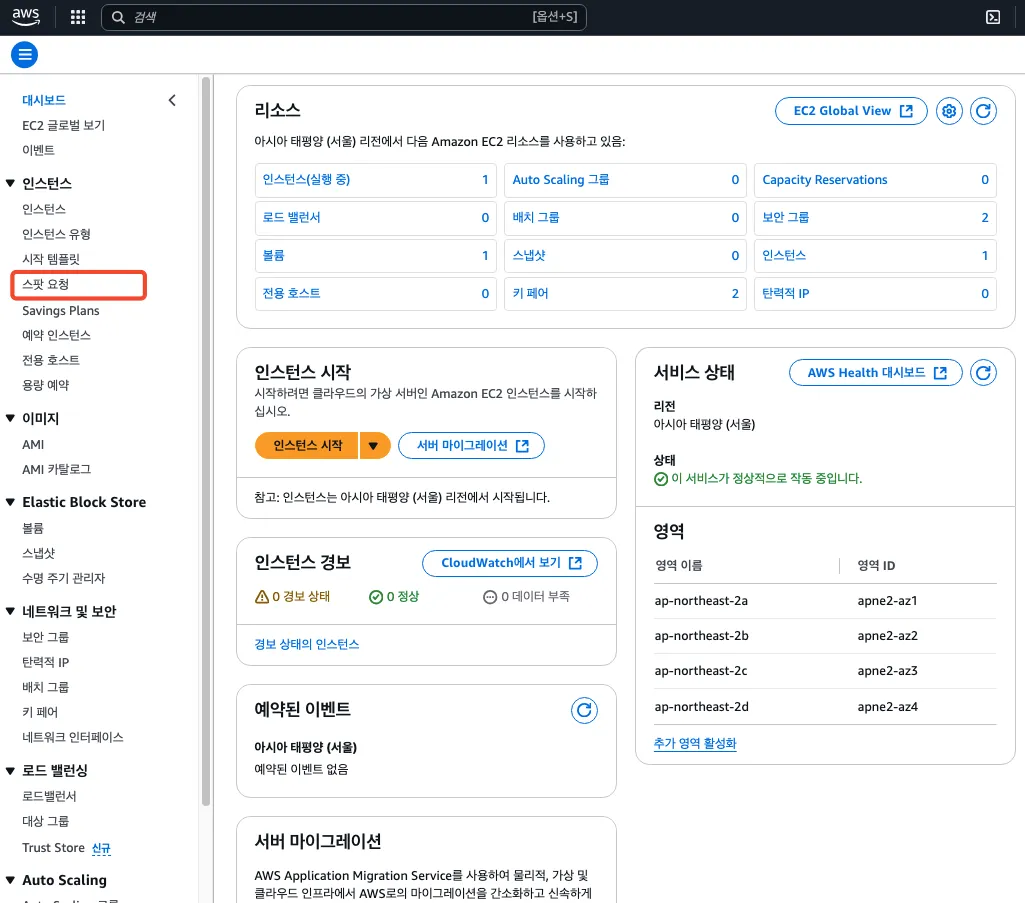
Task: Click the 스냅샷 resource tile
Action: pyautogui.click(x=625, y=256)
